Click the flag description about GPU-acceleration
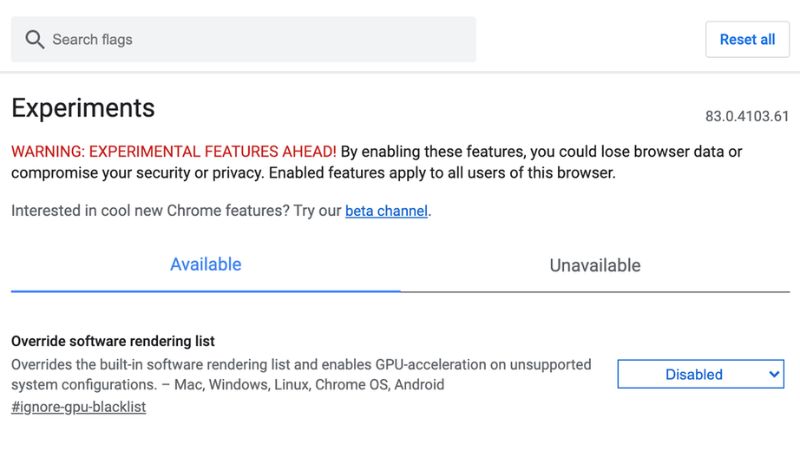Screen dimensions: 800x450 click(x=300, y=365)
